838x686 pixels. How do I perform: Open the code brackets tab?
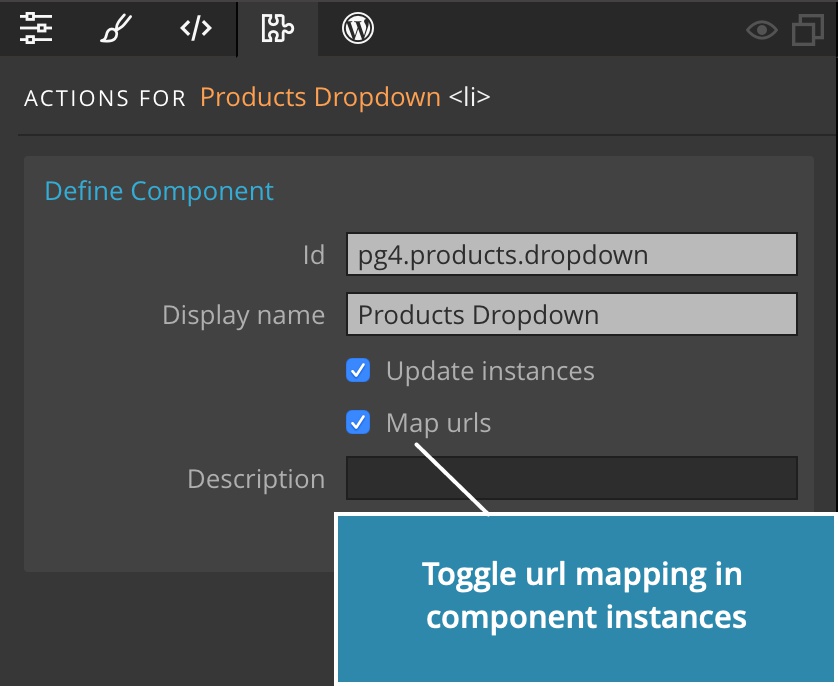(196, 28)
